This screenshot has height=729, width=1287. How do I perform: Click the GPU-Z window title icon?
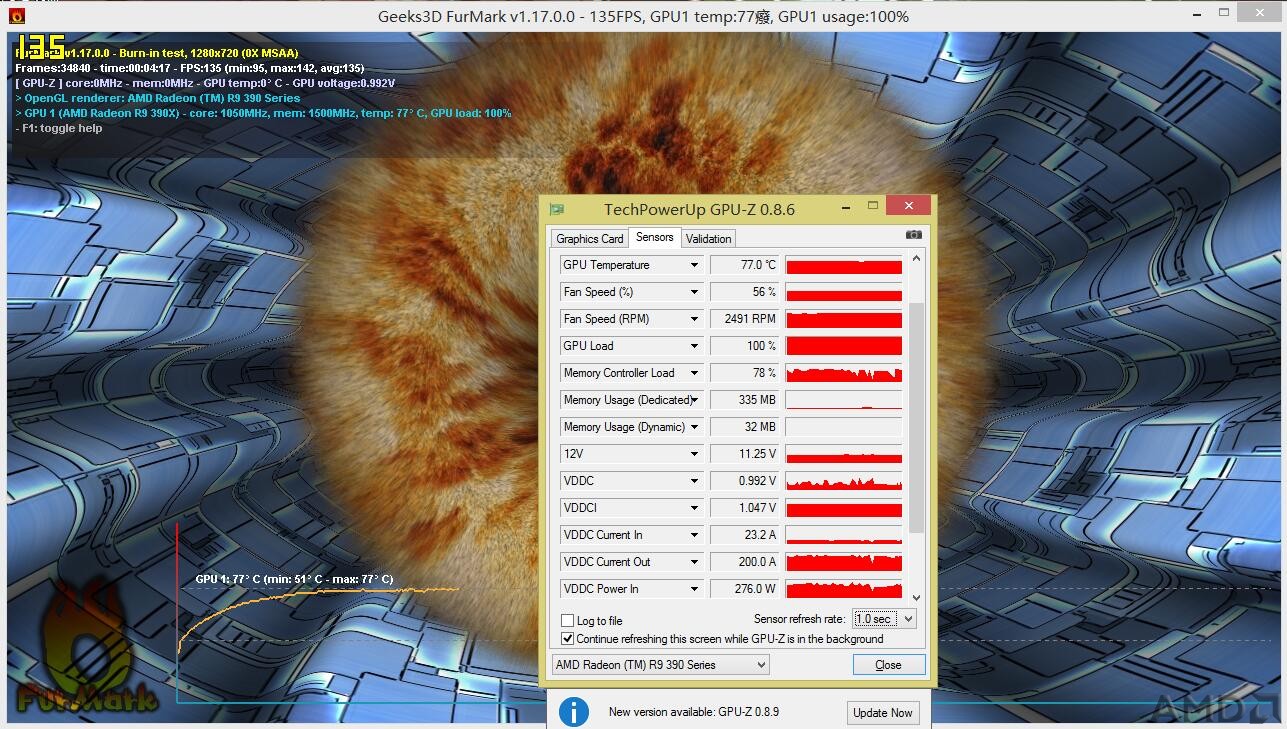557,209
